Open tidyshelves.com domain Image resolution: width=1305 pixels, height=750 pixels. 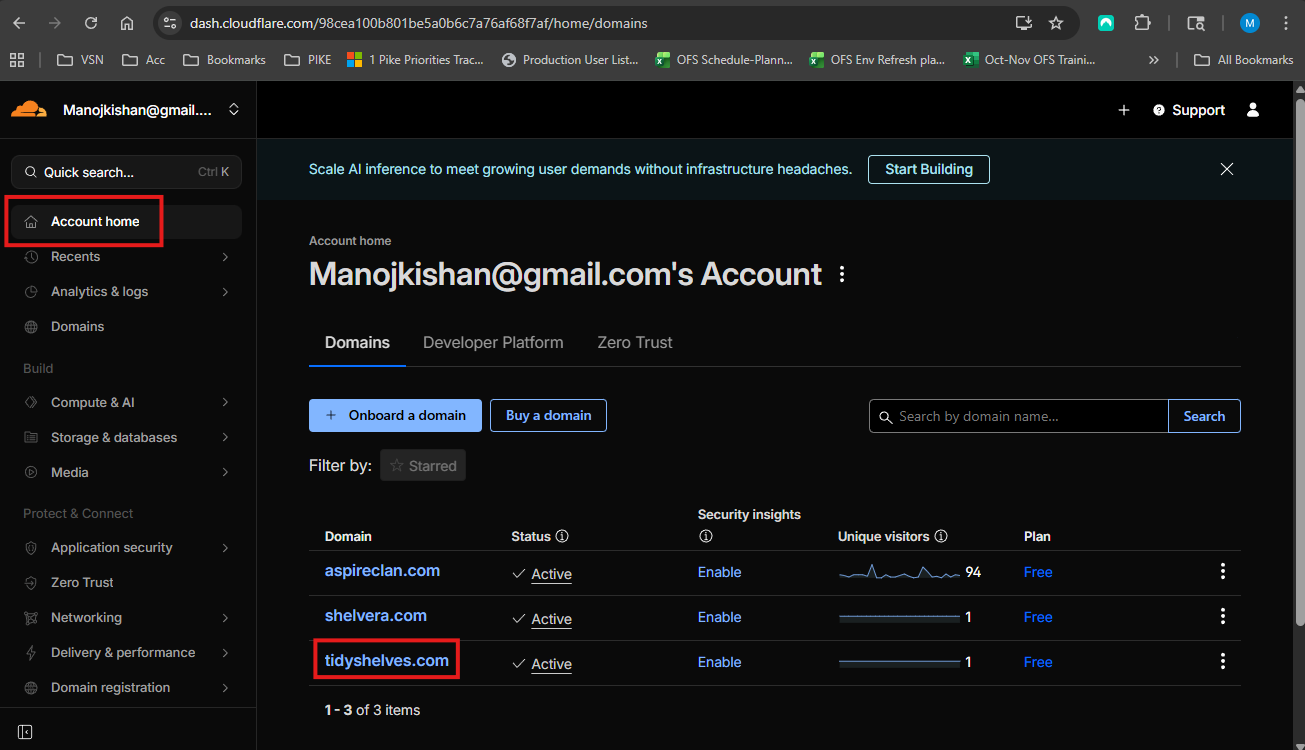pos(387,661)
